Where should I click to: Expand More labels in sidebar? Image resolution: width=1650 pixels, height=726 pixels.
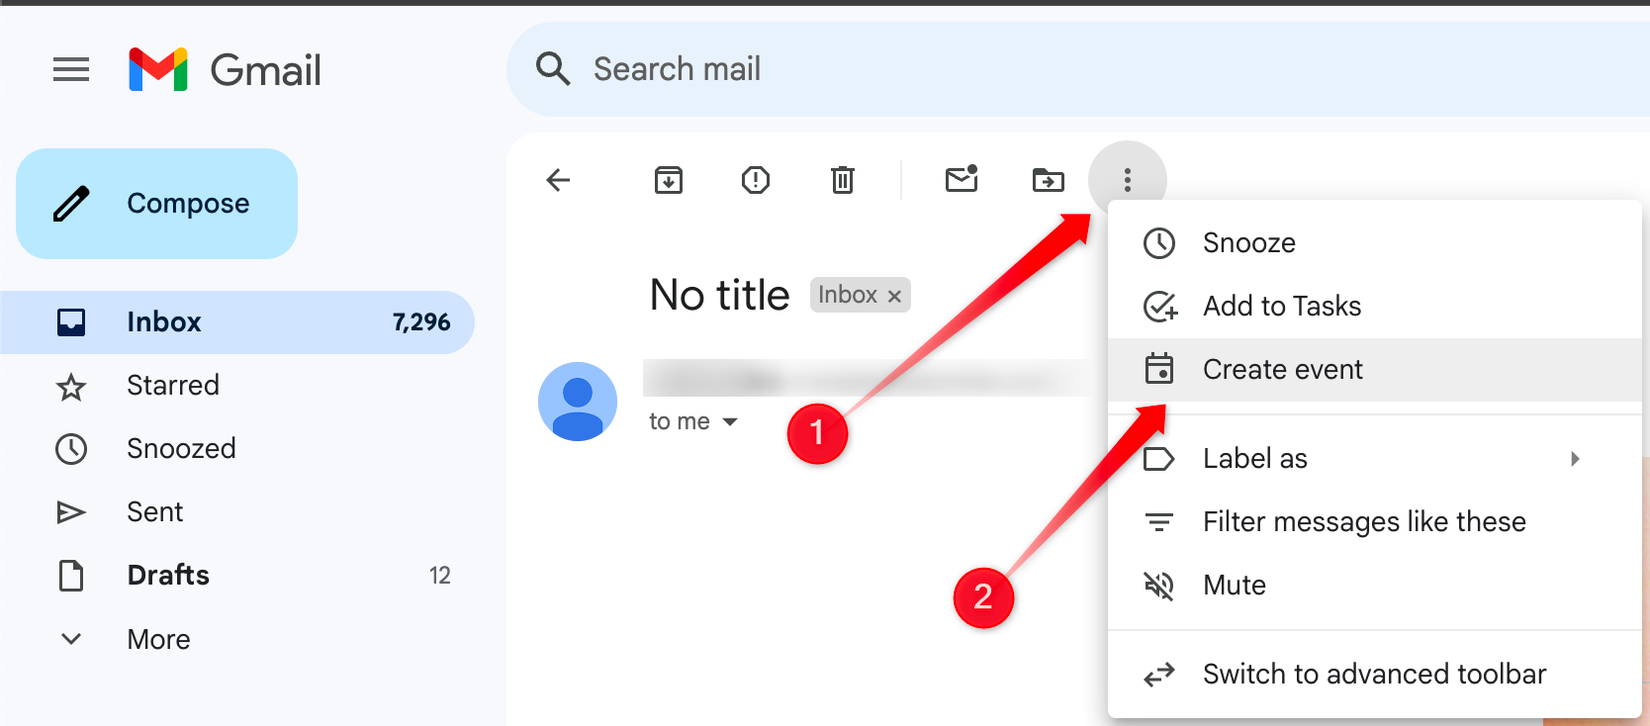[123, 639]
